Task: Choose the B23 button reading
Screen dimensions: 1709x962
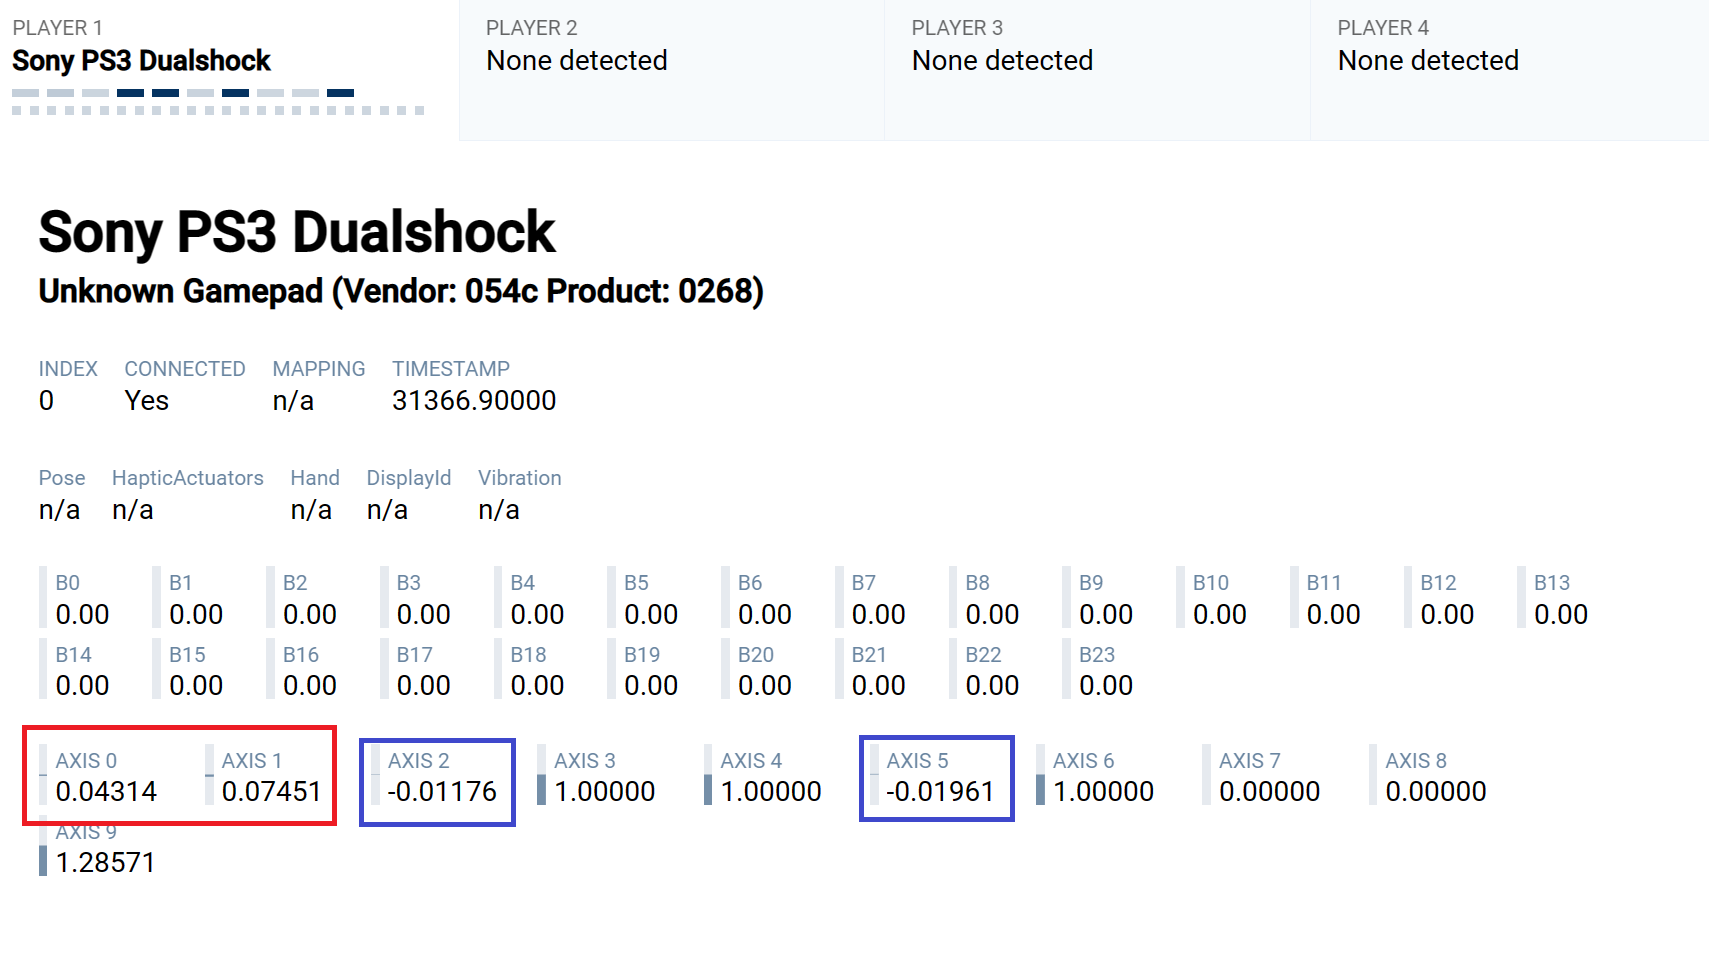Action: [x=1100, y=670]
